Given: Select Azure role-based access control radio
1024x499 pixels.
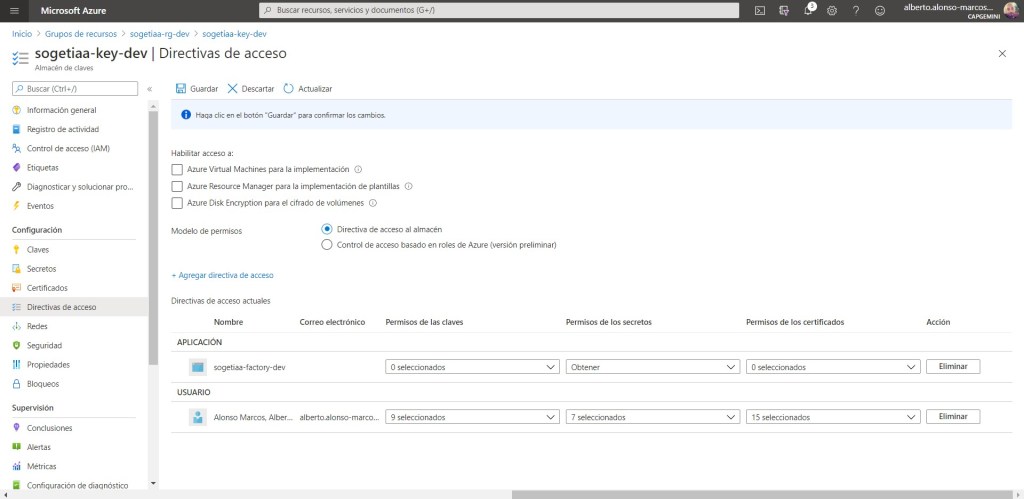Looking at the screenshot, I should pyautogui.click(x=326, y=245).
